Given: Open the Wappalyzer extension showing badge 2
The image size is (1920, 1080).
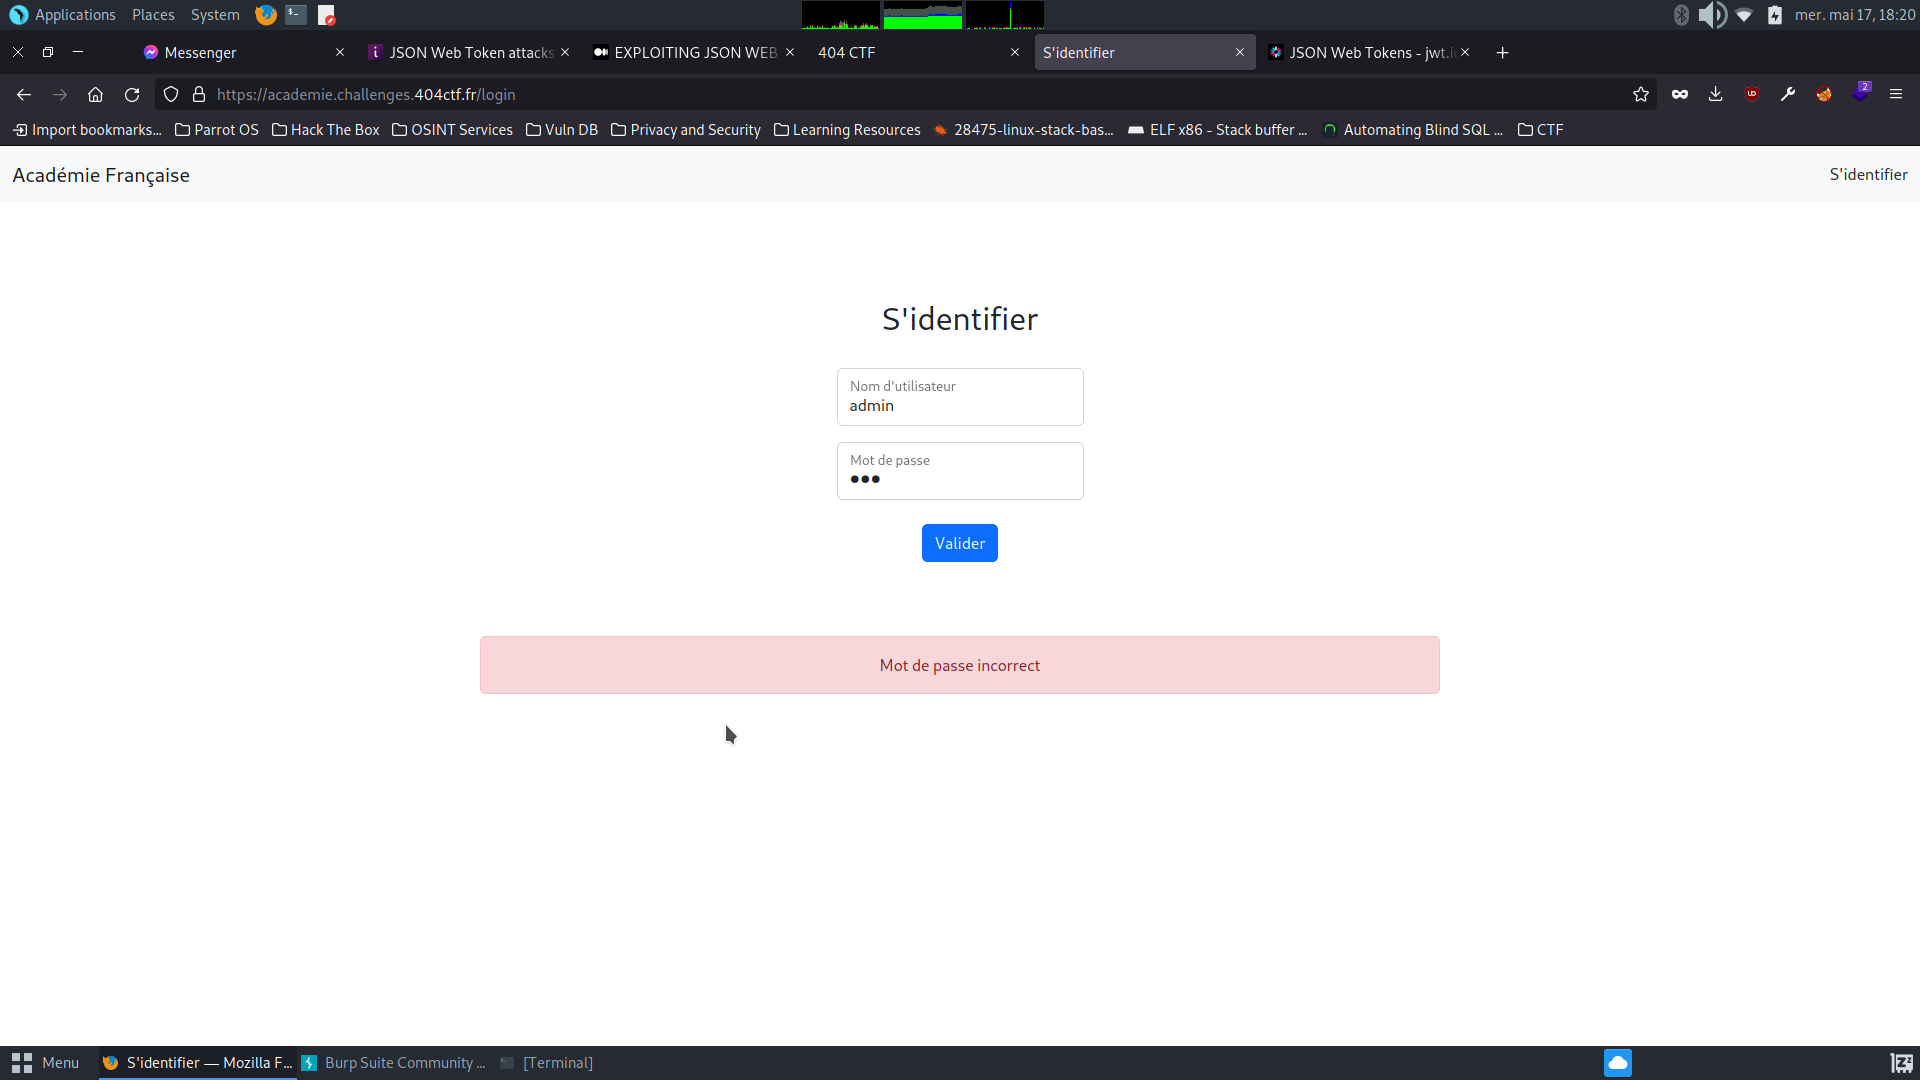Looking at the screenshot, I should click(1861, 94).
